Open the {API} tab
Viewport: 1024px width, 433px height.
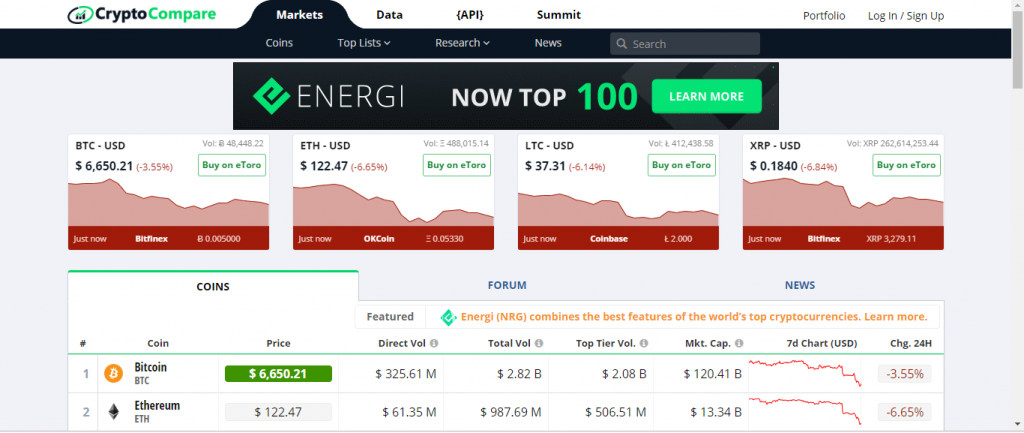pyautogui.click(x=470, y=15)
